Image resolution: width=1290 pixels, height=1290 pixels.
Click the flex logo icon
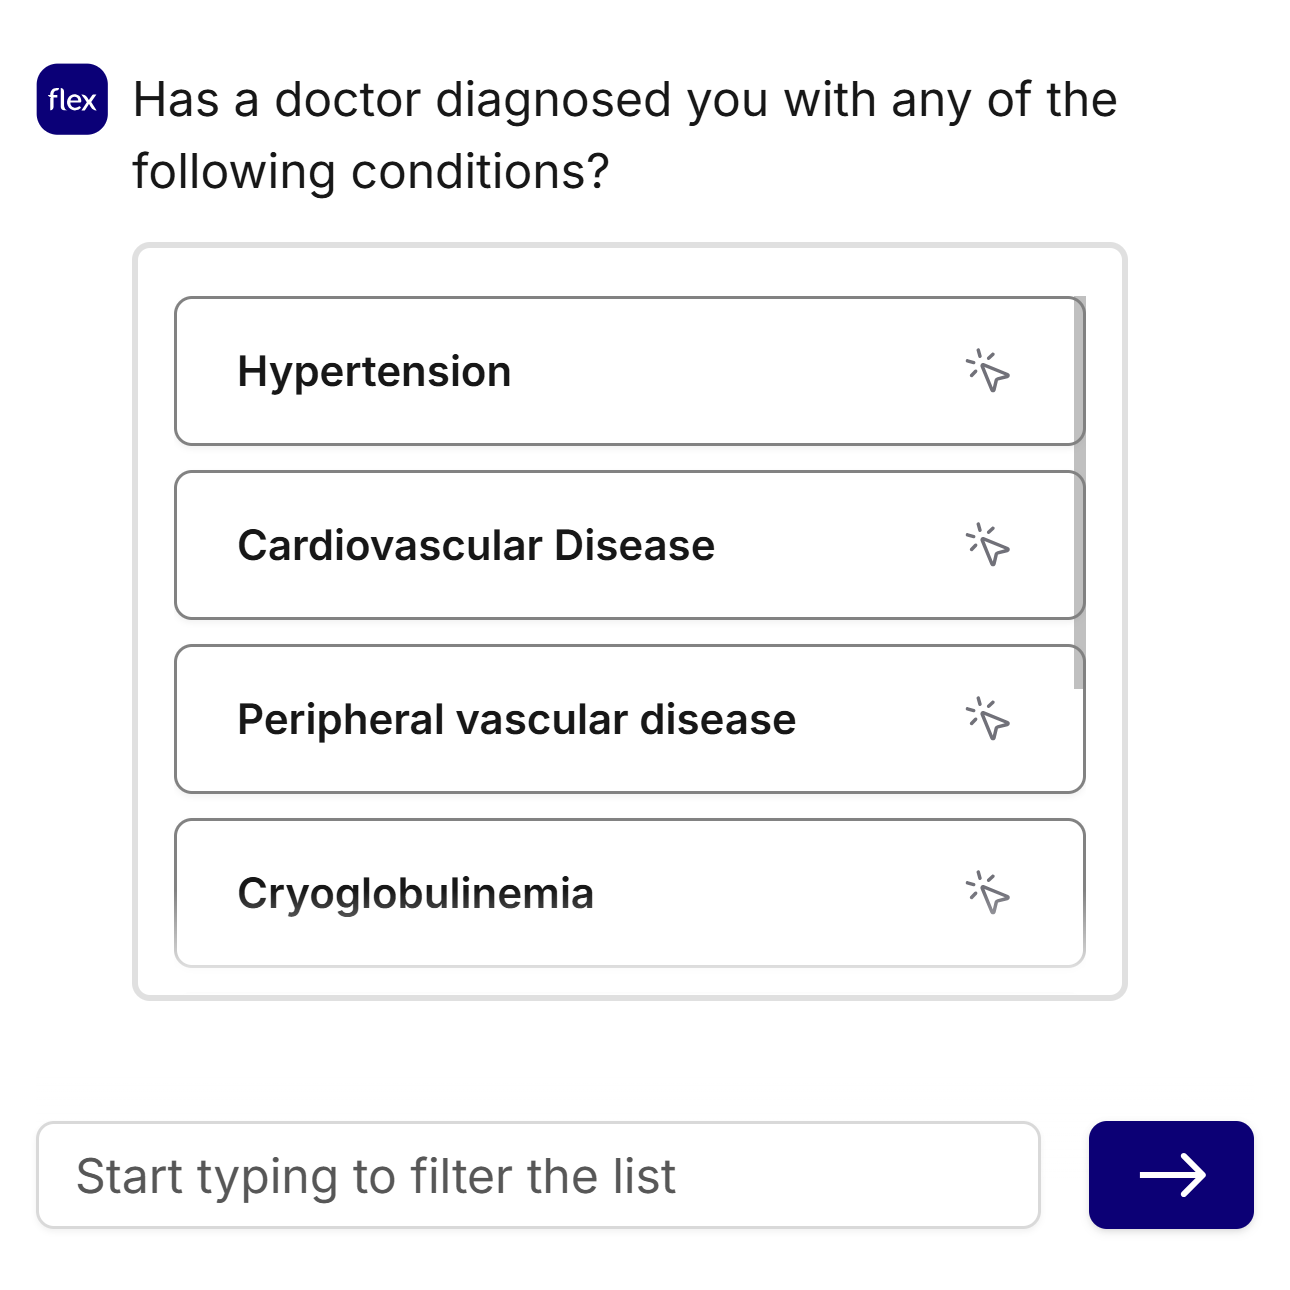(x=72, y=99)
